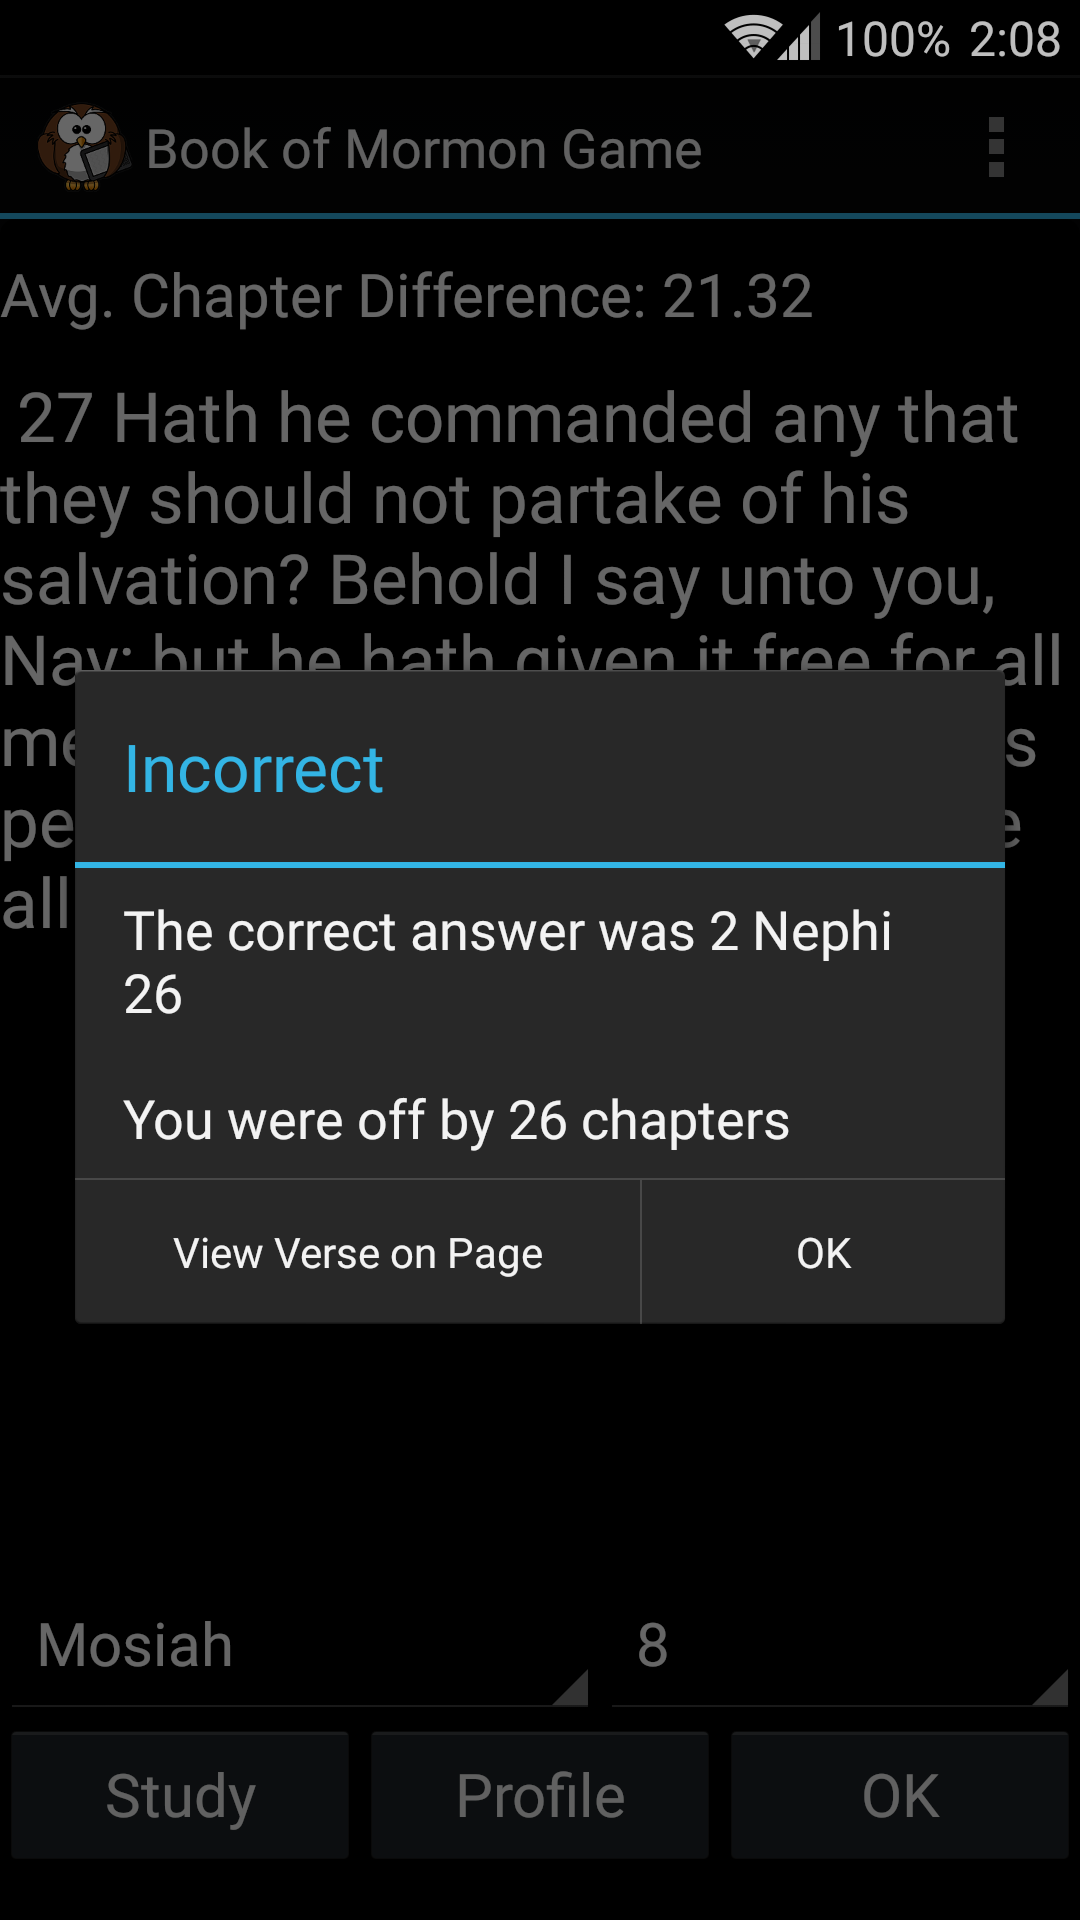The height and width of the screenshot is (1920, 1080).
Task: Open the Profile section
Action: [540, 1795]
